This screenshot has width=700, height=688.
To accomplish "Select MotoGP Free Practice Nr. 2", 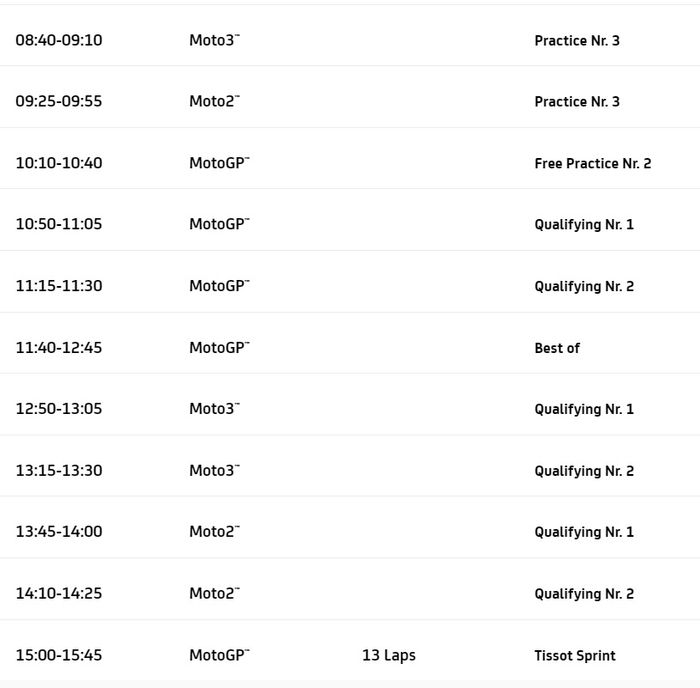I will tap(592, 164).
